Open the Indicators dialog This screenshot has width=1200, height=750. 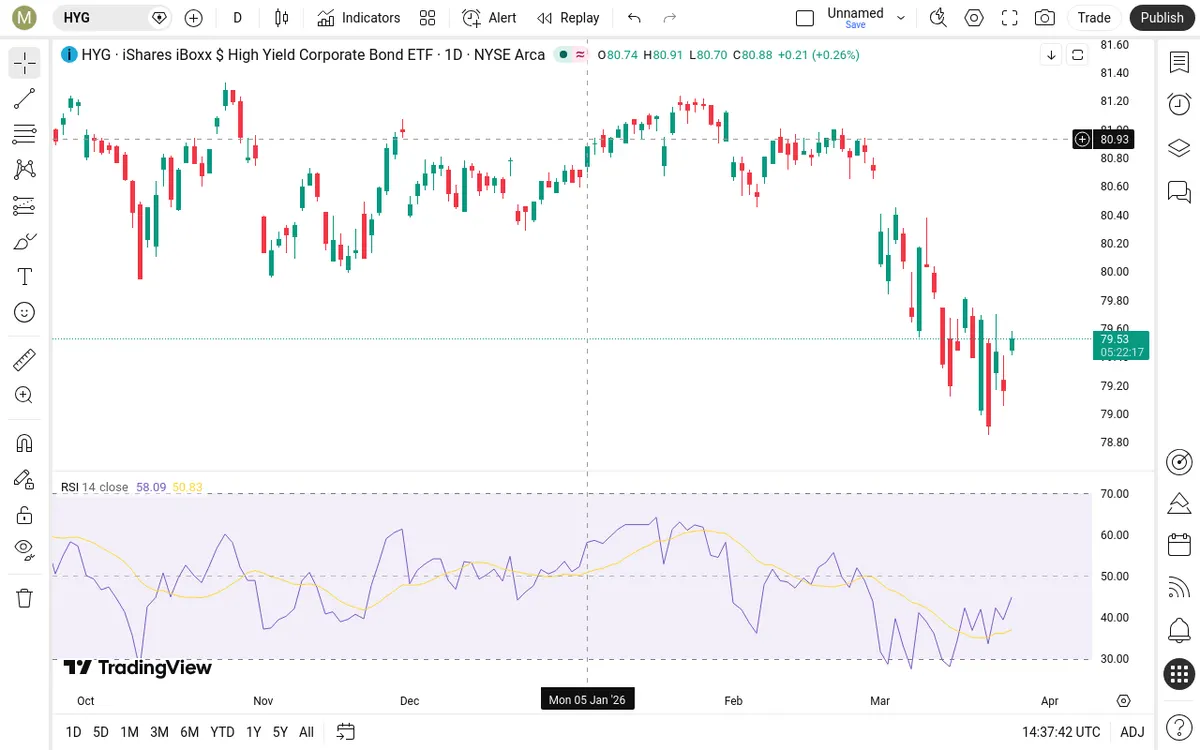coord(359,17)
